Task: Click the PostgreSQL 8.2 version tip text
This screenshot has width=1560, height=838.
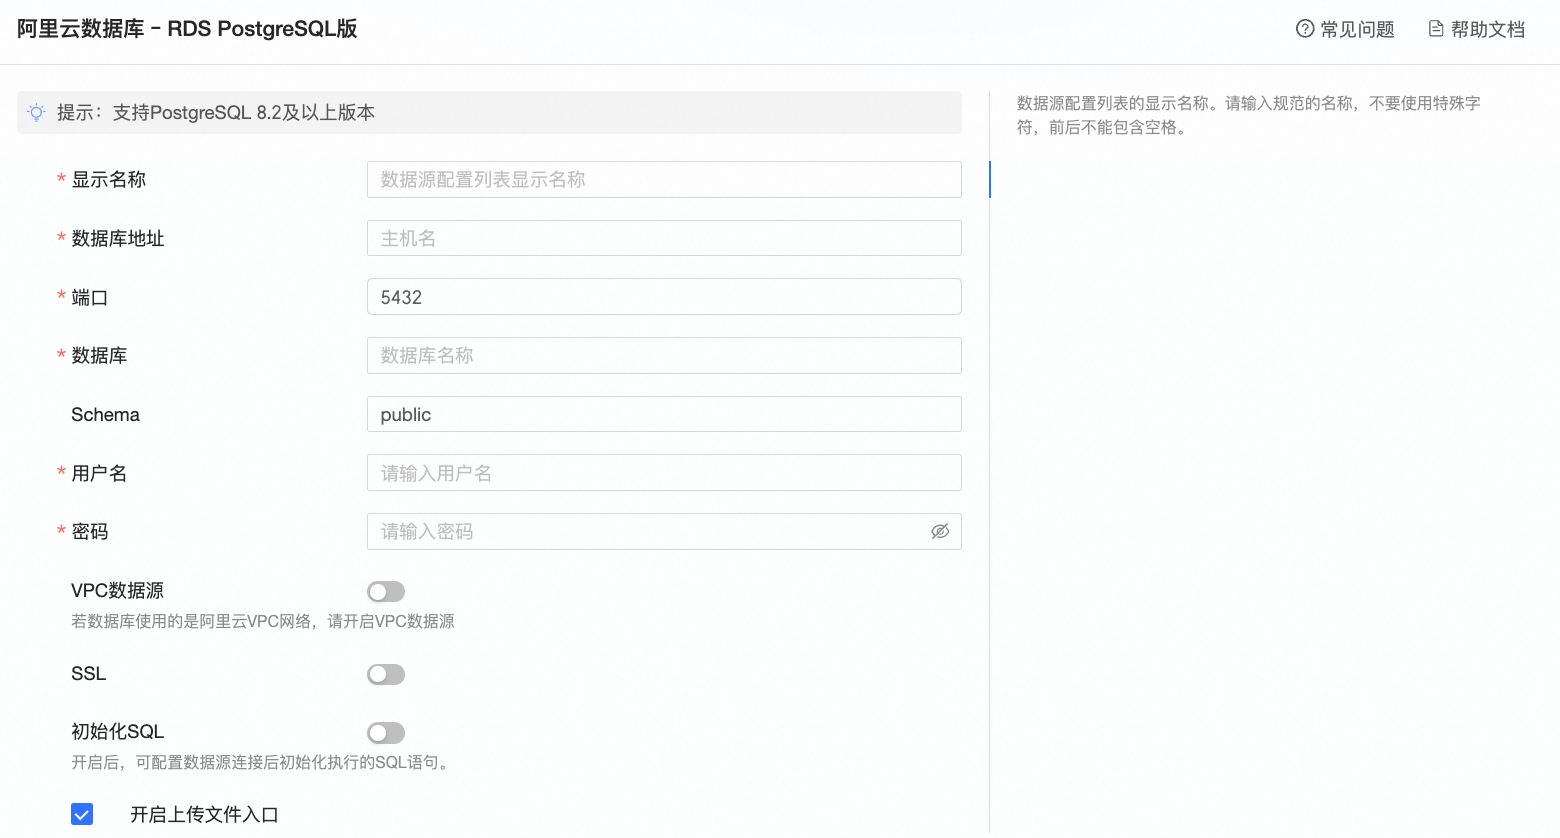Action: 216,113
